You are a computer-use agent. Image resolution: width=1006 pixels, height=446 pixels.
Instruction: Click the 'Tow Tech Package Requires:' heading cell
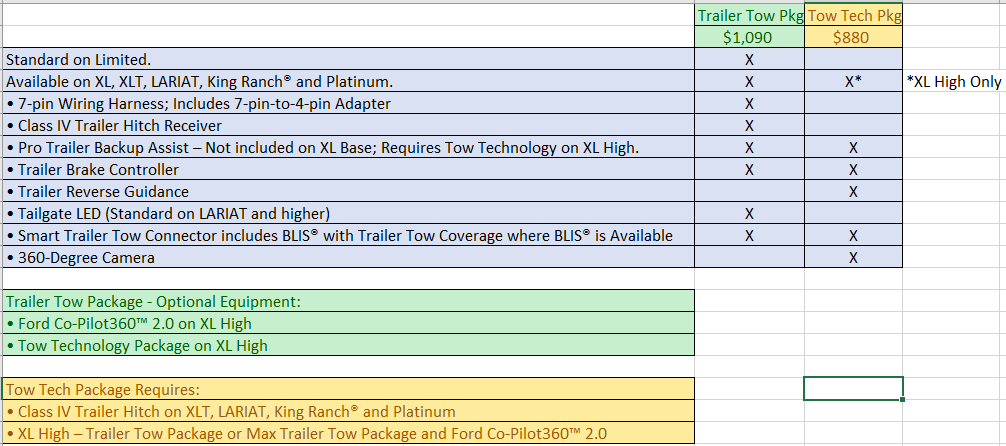(x=348, y=389)
